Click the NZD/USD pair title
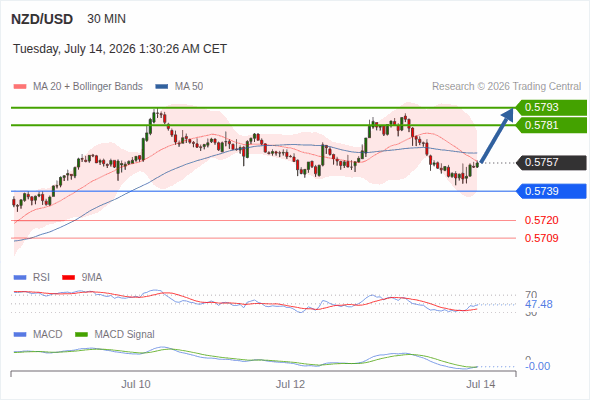The width and height of the screenshot is (590, 400). (42, 19)
